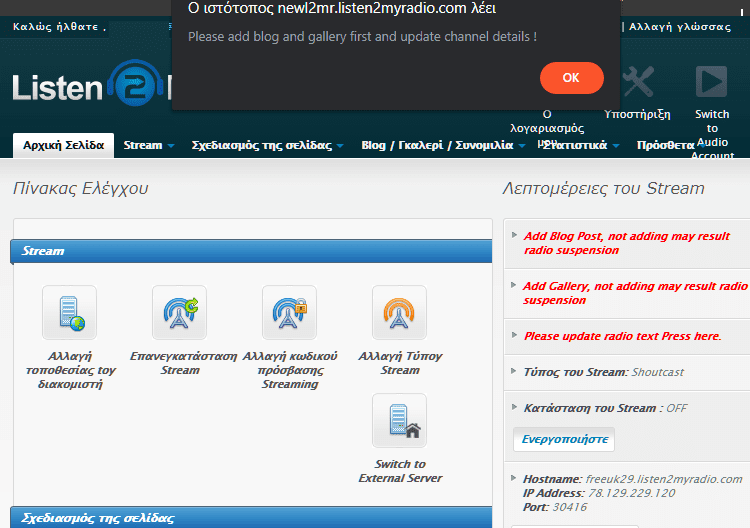Click the alert message about blog and gallery

(x=362, y=37)
